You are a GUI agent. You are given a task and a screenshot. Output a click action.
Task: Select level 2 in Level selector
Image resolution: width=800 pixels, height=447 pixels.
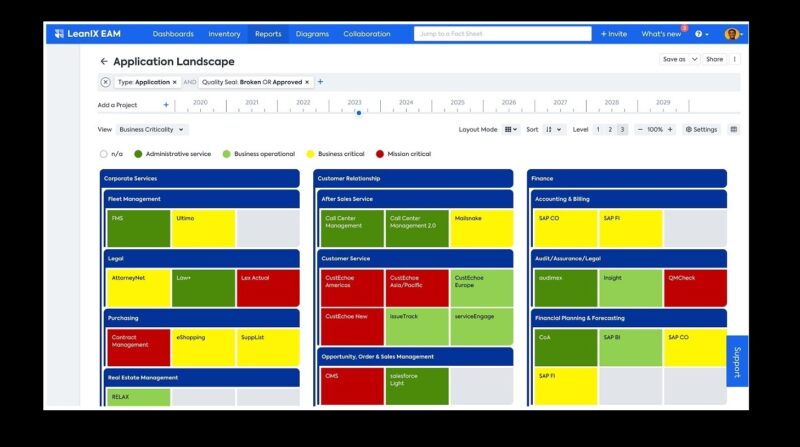click(x=610, y=129)
